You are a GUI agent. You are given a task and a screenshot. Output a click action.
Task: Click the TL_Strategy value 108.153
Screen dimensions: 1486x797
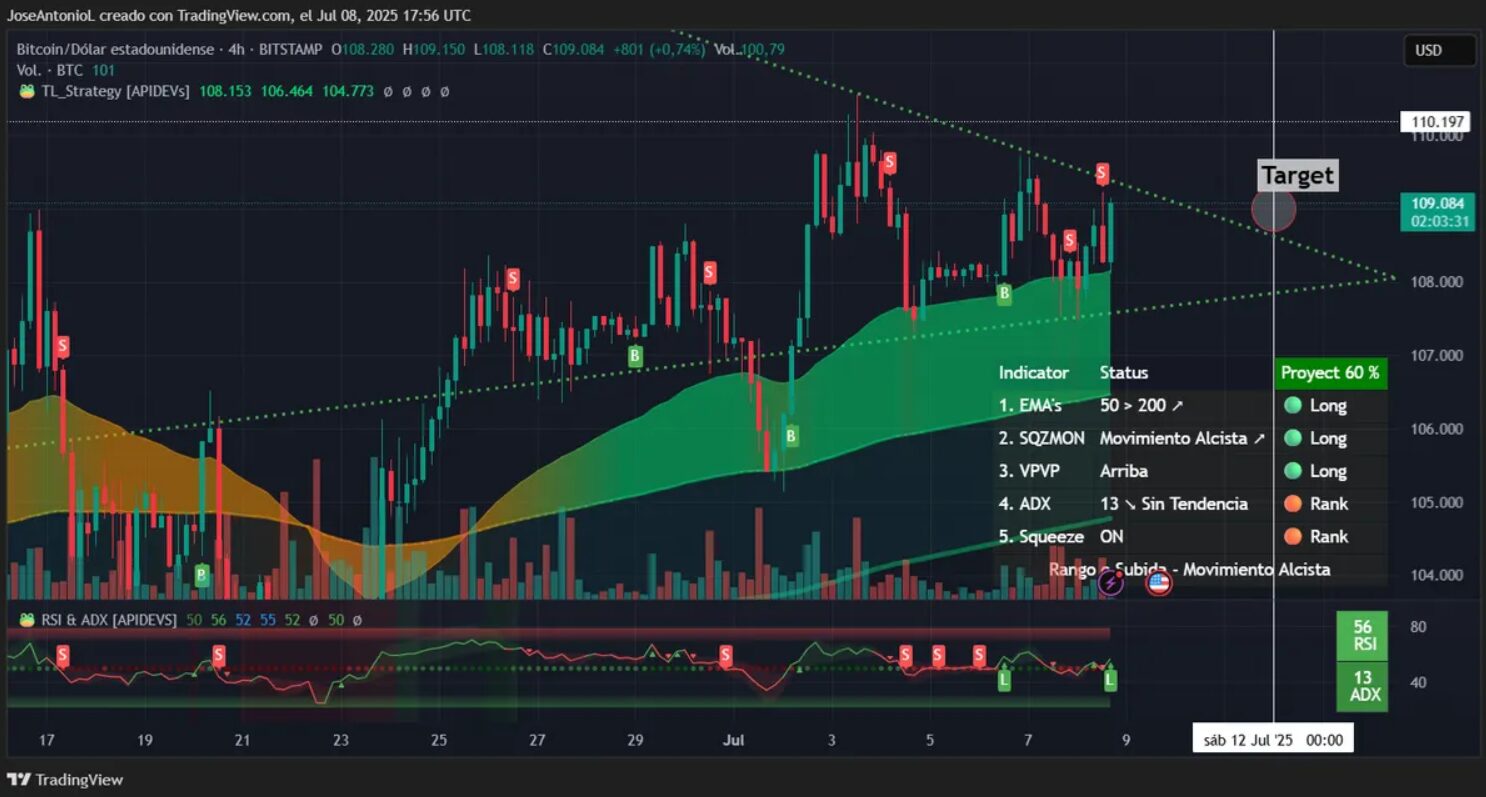225,91
